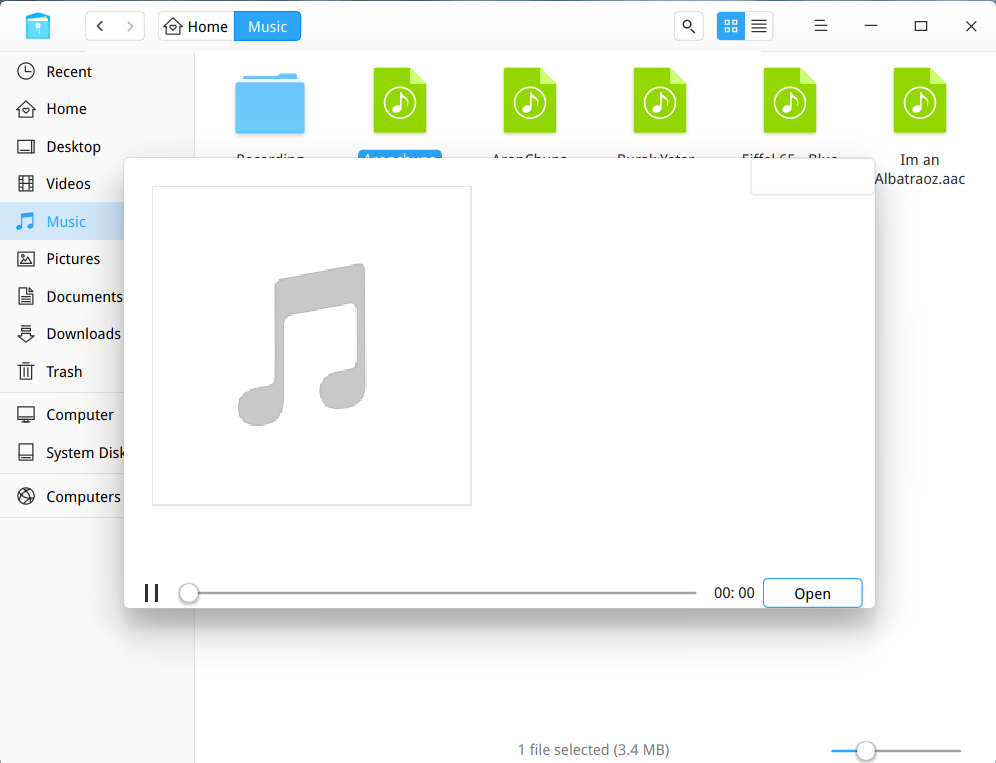Browse the System Disk
This screenshot has width=996, height=763.
coord(84,452)
